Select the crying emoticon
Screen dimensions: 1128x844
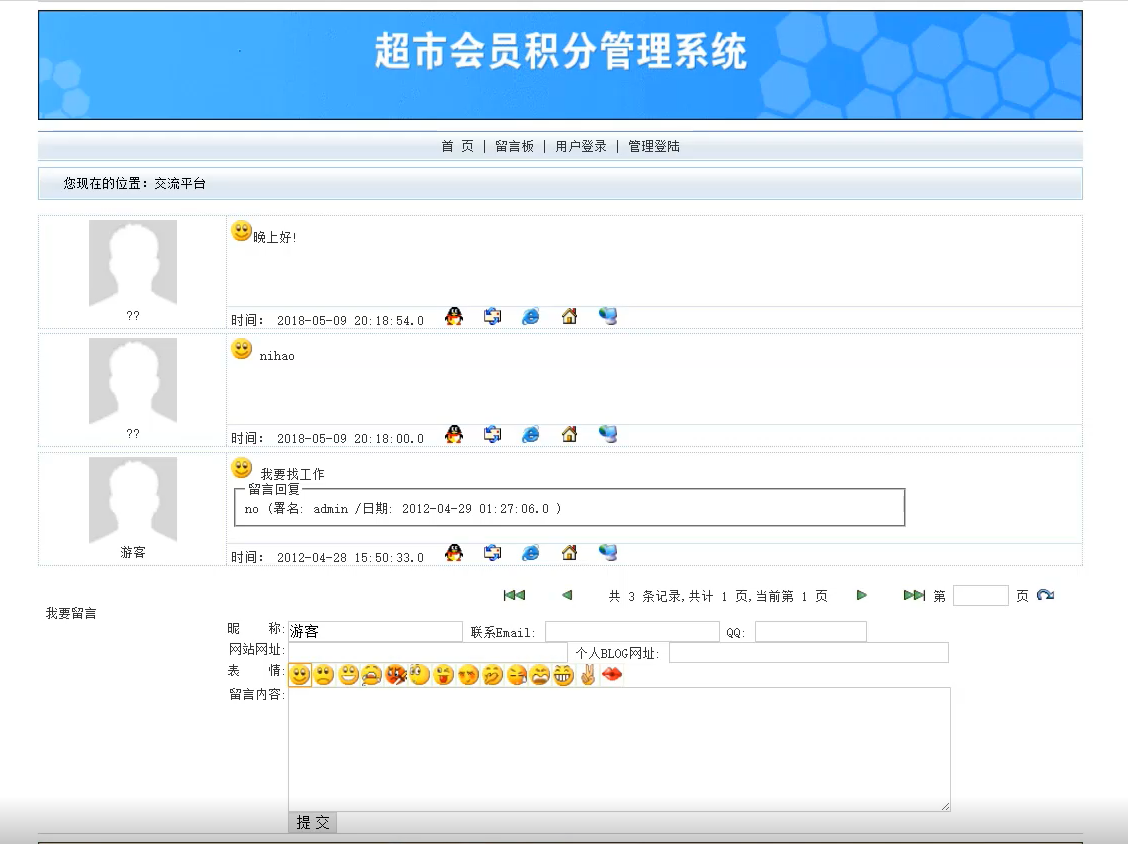click(x=372, y=675)
